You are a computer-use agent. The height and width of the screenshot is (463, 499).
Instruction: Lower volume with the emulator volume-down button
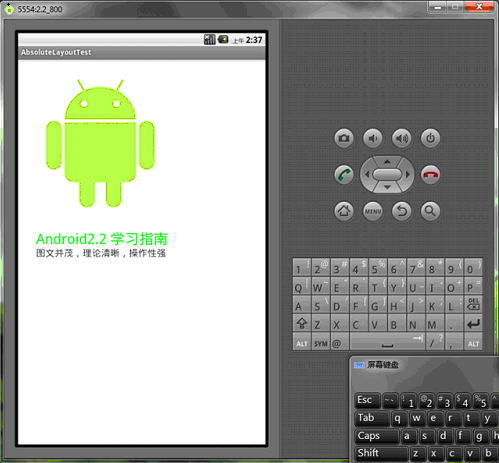coord(373,138)
